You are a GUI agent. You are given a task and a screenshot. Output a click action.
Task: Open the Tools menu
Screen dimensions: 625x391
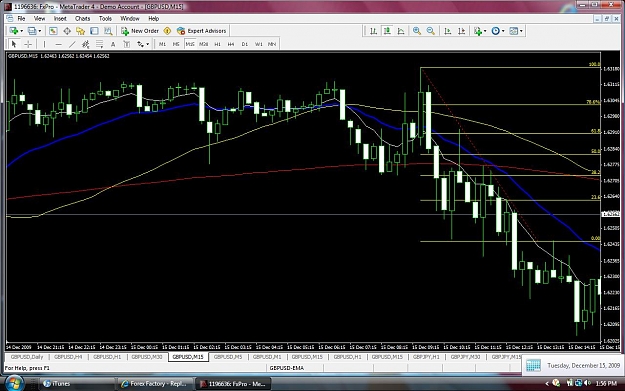click(105, 18)
